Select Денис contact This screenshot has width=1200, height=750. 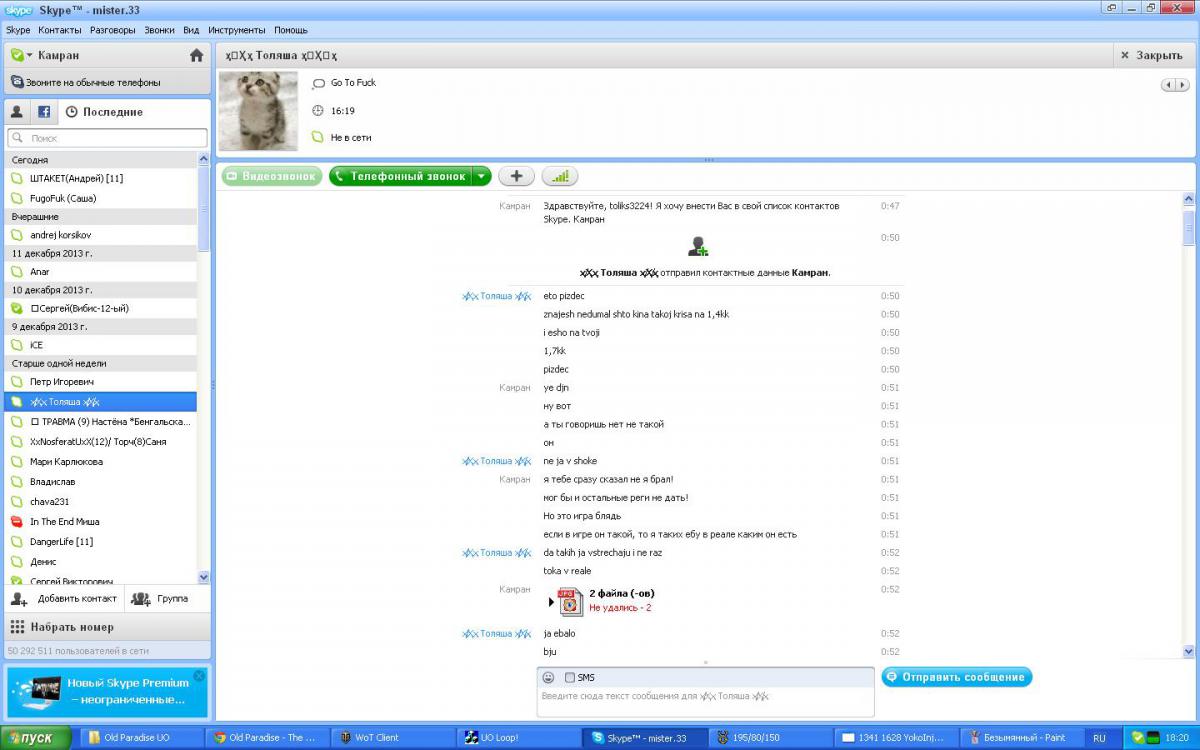[x=102, y=561]
